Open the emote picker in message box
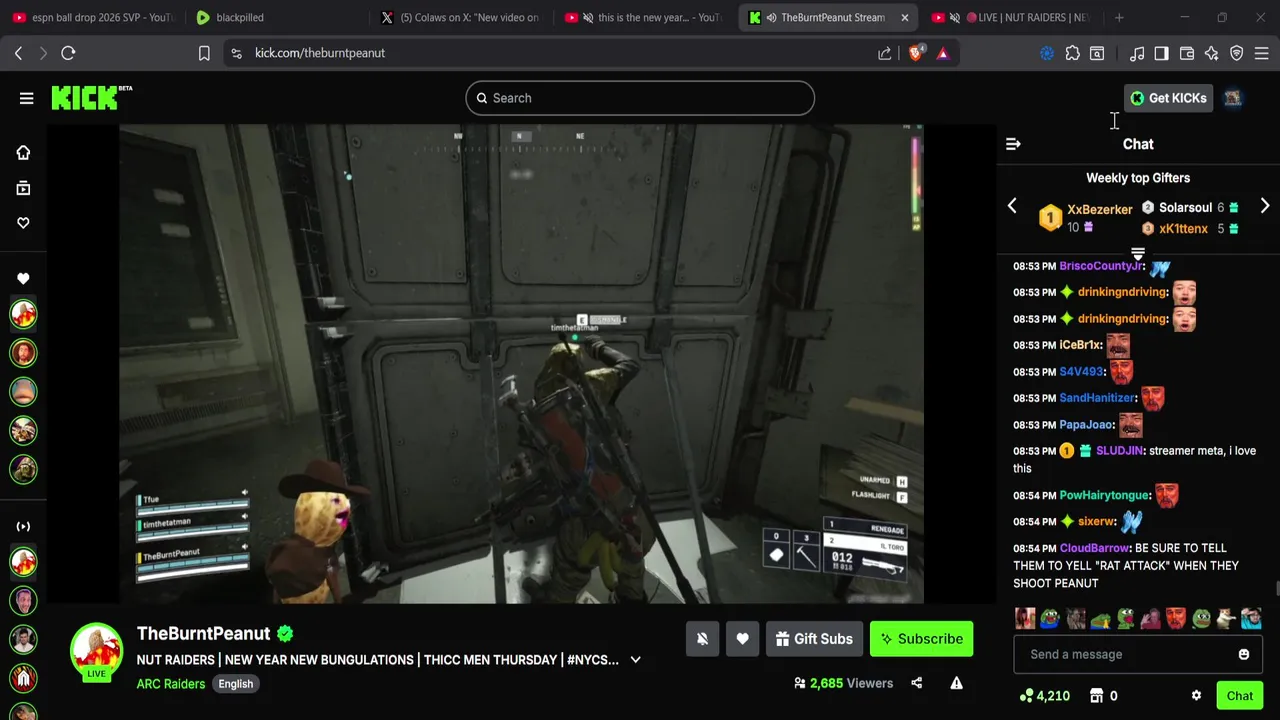 point(1244,654)
